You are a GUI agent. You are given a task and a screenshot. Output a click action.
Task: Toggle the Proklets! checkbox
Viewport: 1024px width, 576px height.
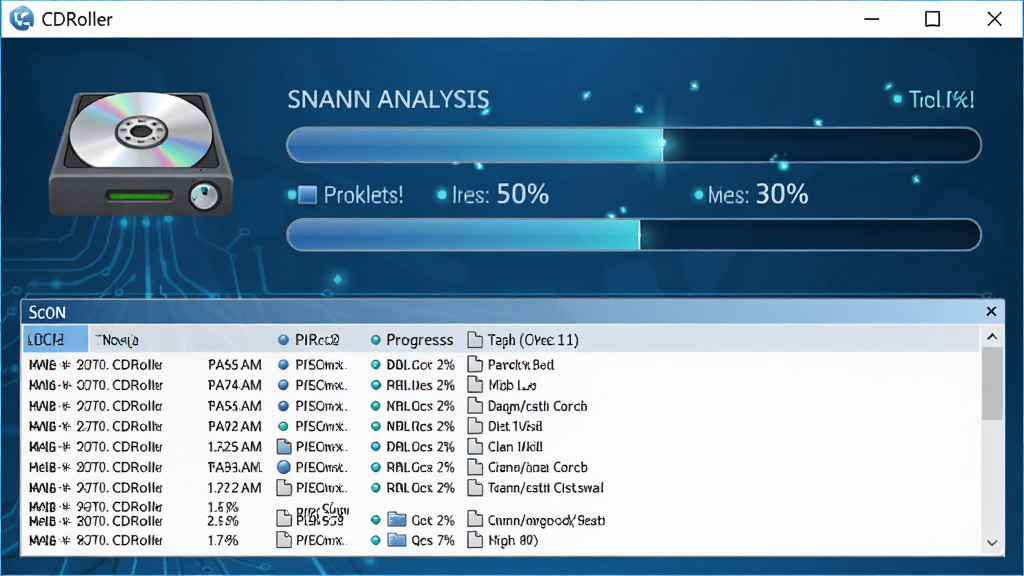pyautogui.click(x=308, y=195)
